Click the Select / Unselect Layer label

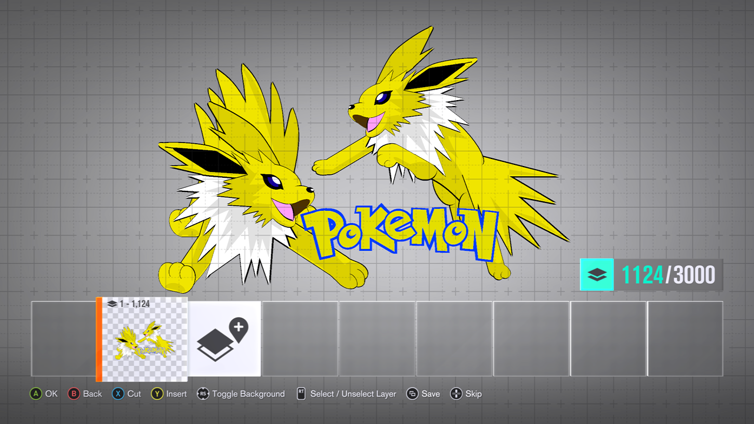pos(353,394)
